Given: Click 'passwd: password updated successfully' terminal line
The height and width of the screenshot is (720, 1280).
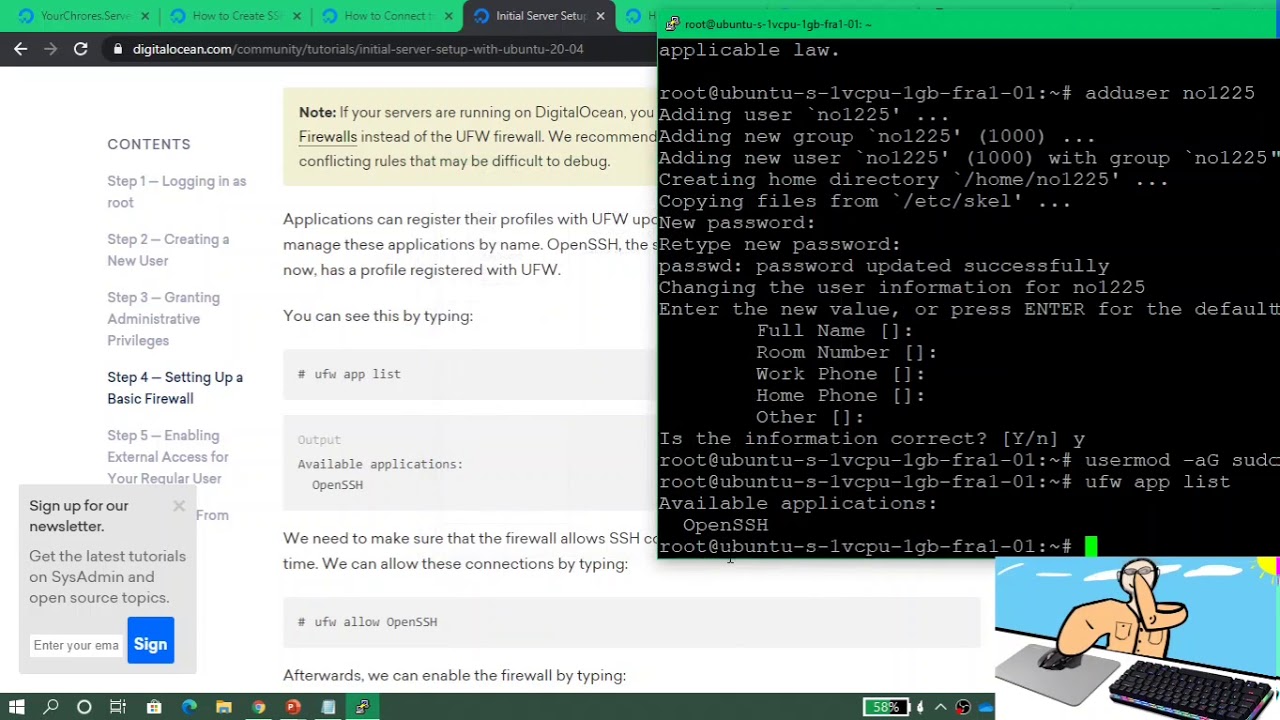Looking at the screenshot, I should click(884, 266).
